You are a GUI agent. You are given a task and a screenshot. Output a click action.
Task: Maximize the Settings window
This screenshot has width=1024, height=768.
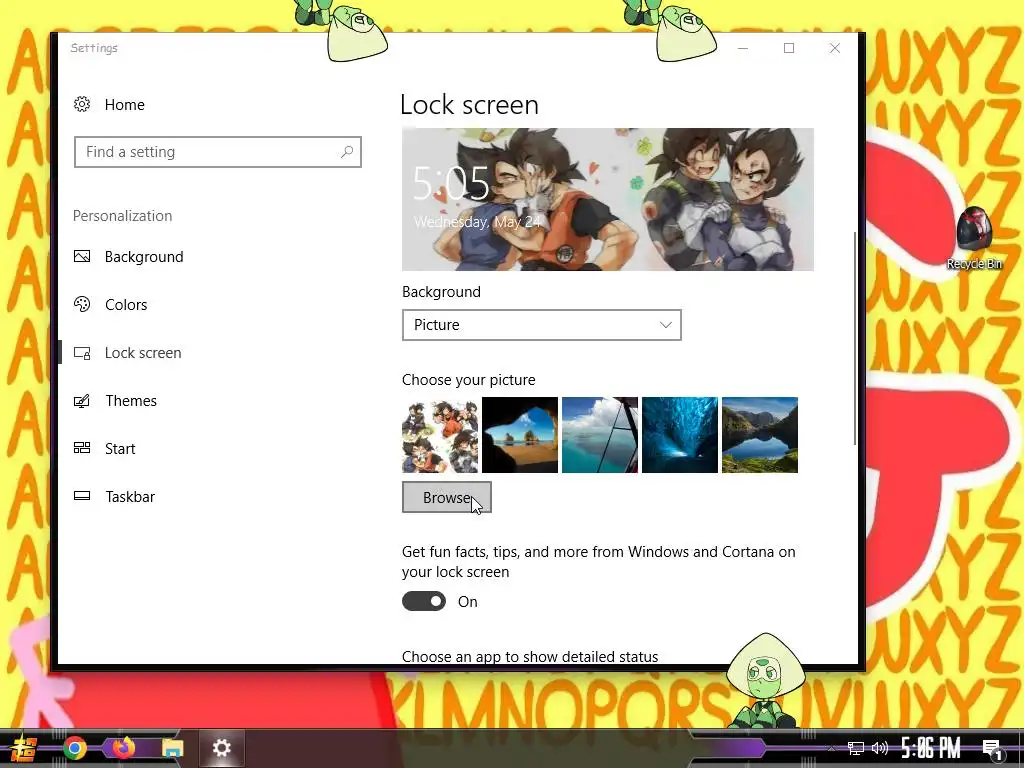click(789, 48)
